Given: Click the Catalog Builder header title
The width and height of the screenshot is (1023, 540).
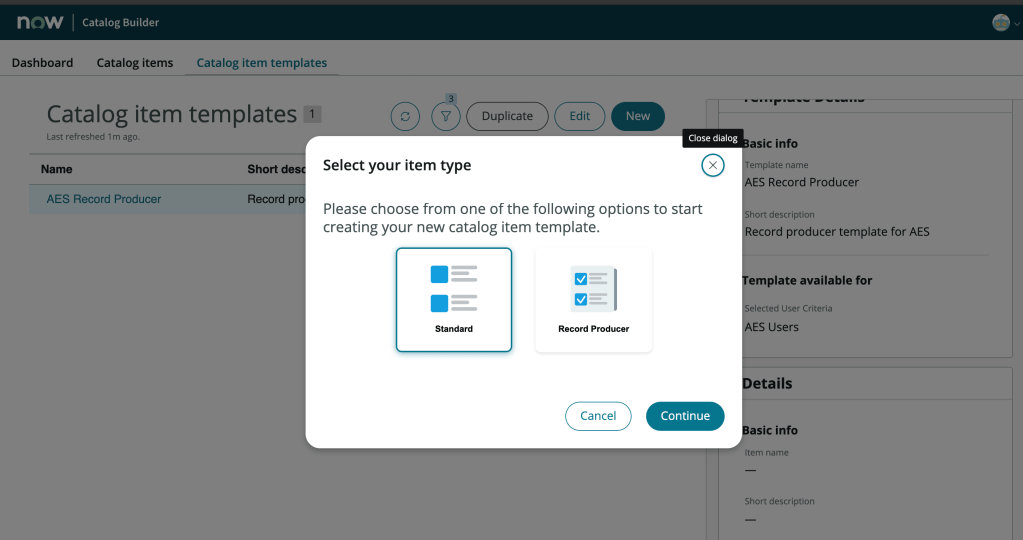Looking at the screenshot, I should coord(120,22).
